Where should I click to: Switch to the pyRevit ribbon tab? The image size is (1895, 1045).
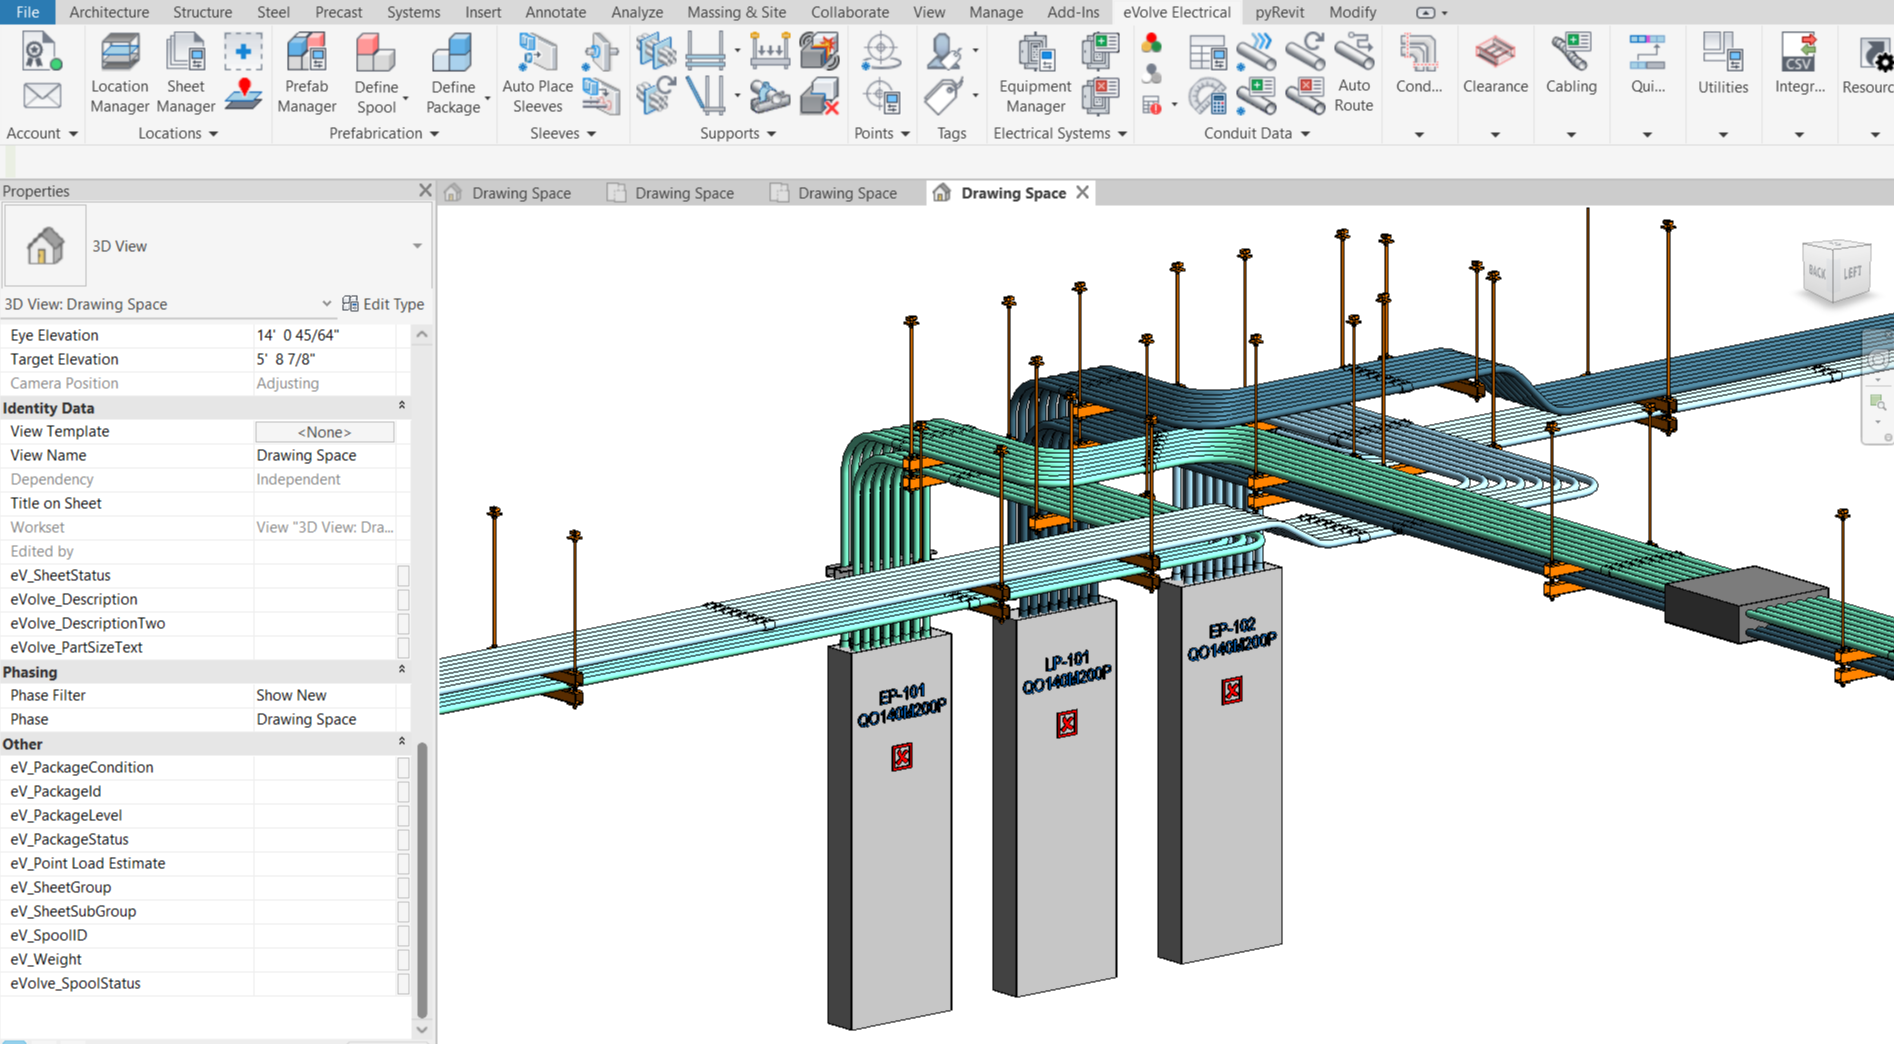[x=1279, y=12]
